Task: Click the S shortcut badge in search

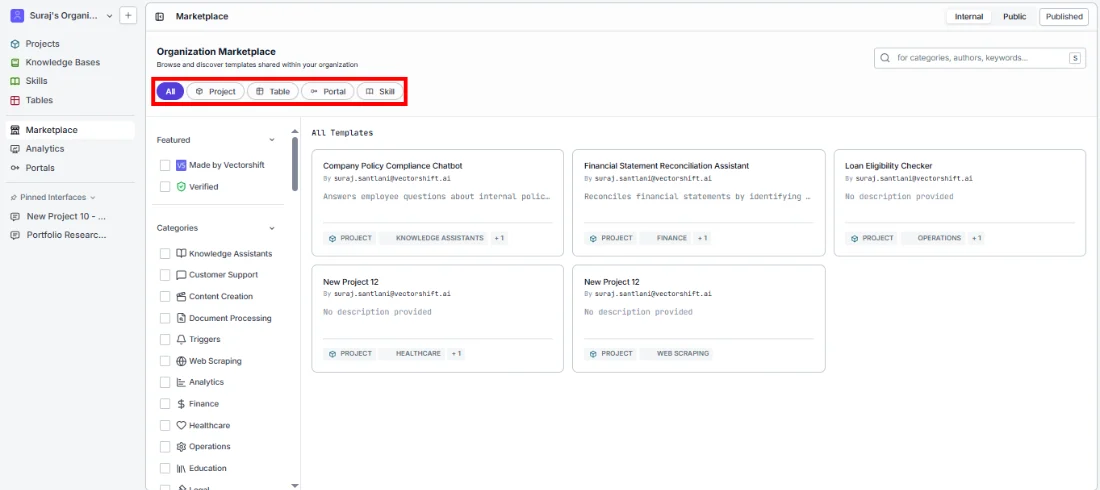Action: point(1074,58)
